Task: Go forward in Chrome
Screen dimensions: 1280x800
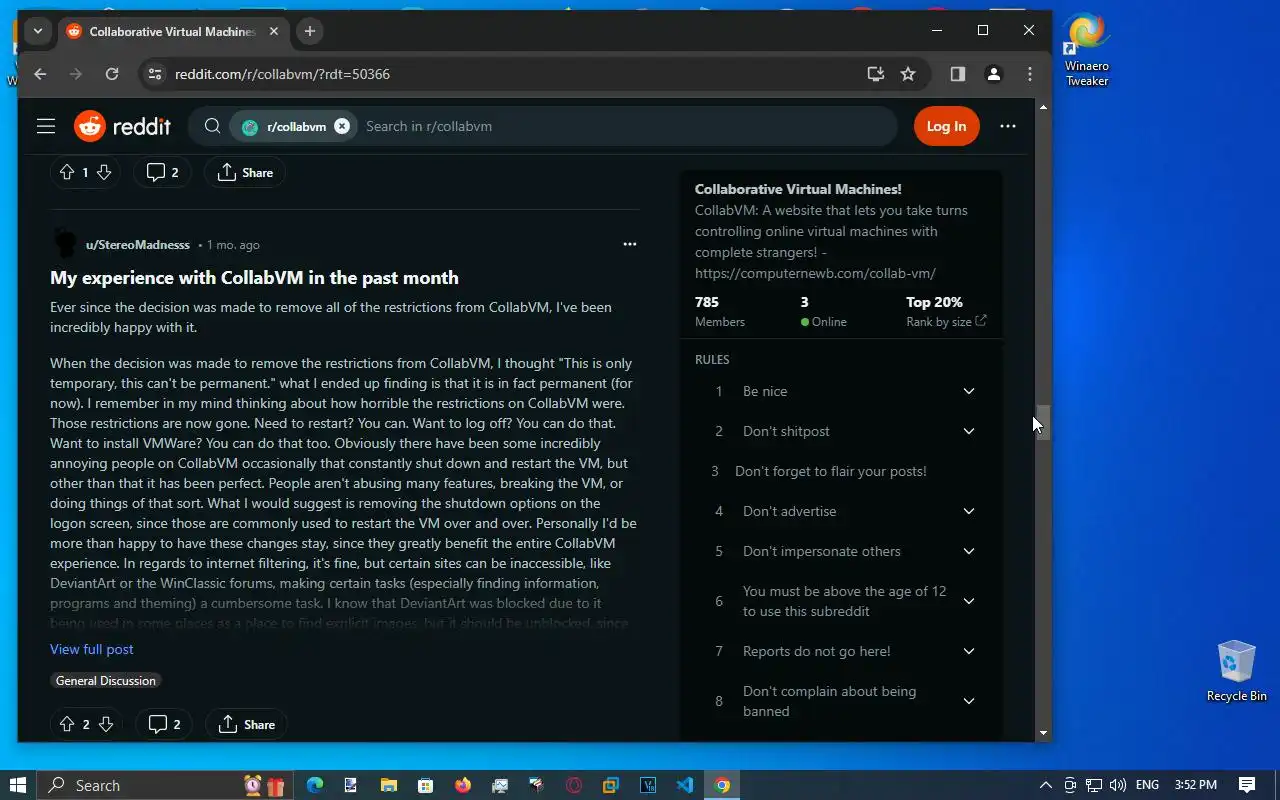Action: coord(76,74)
